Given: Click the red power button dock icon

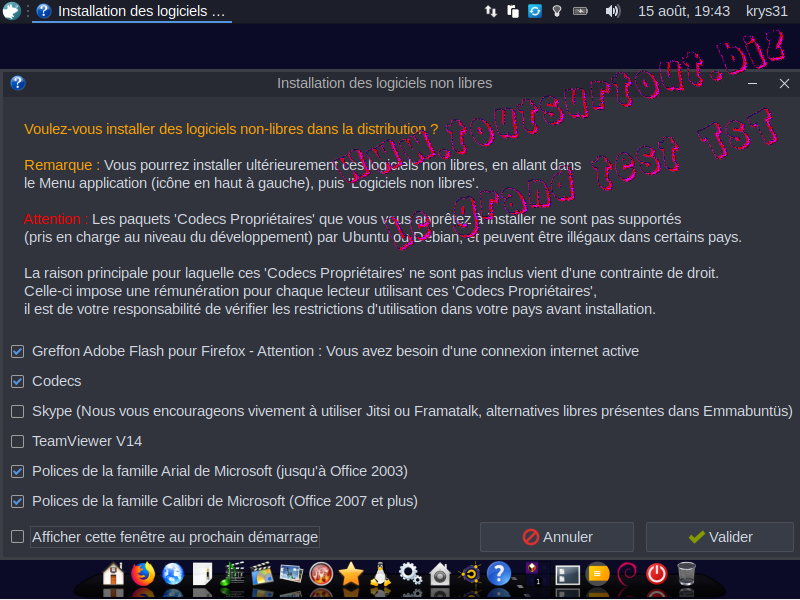Looking at the screenshot, I should click(x=657, y=574).
